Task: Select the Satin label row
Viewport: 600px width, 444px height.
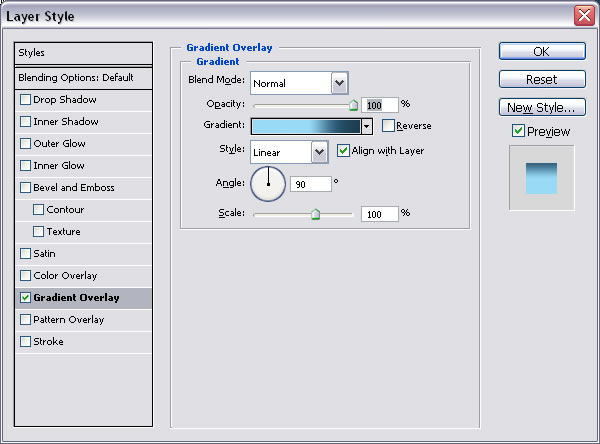Action: coord(83,254)
